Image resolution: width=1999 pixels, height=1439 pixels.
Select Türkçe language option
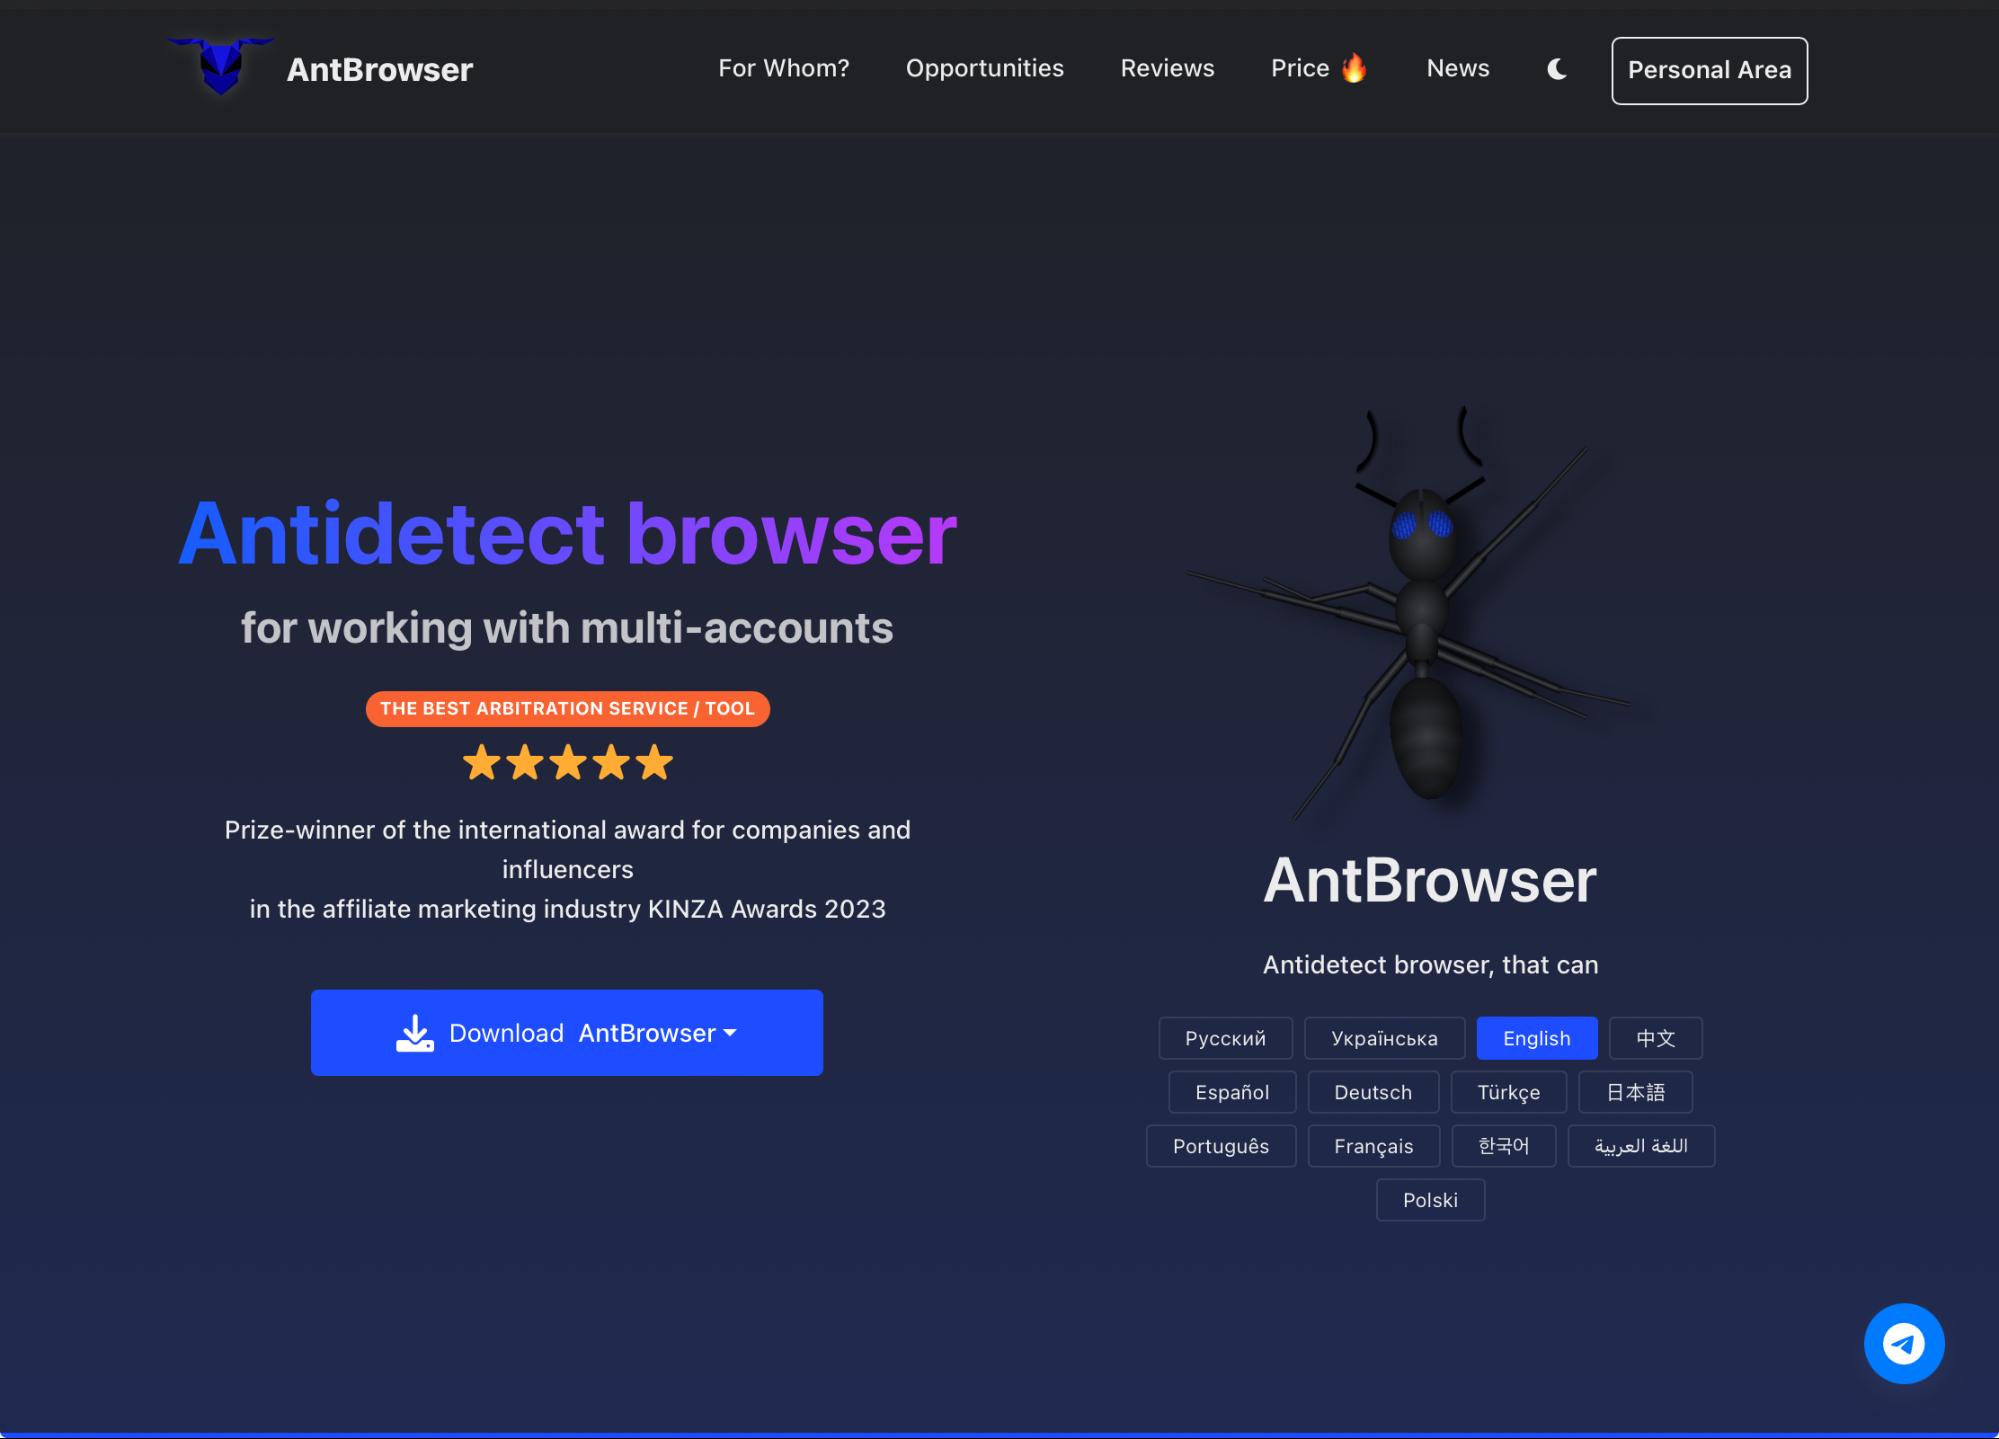(1509, 1091)
